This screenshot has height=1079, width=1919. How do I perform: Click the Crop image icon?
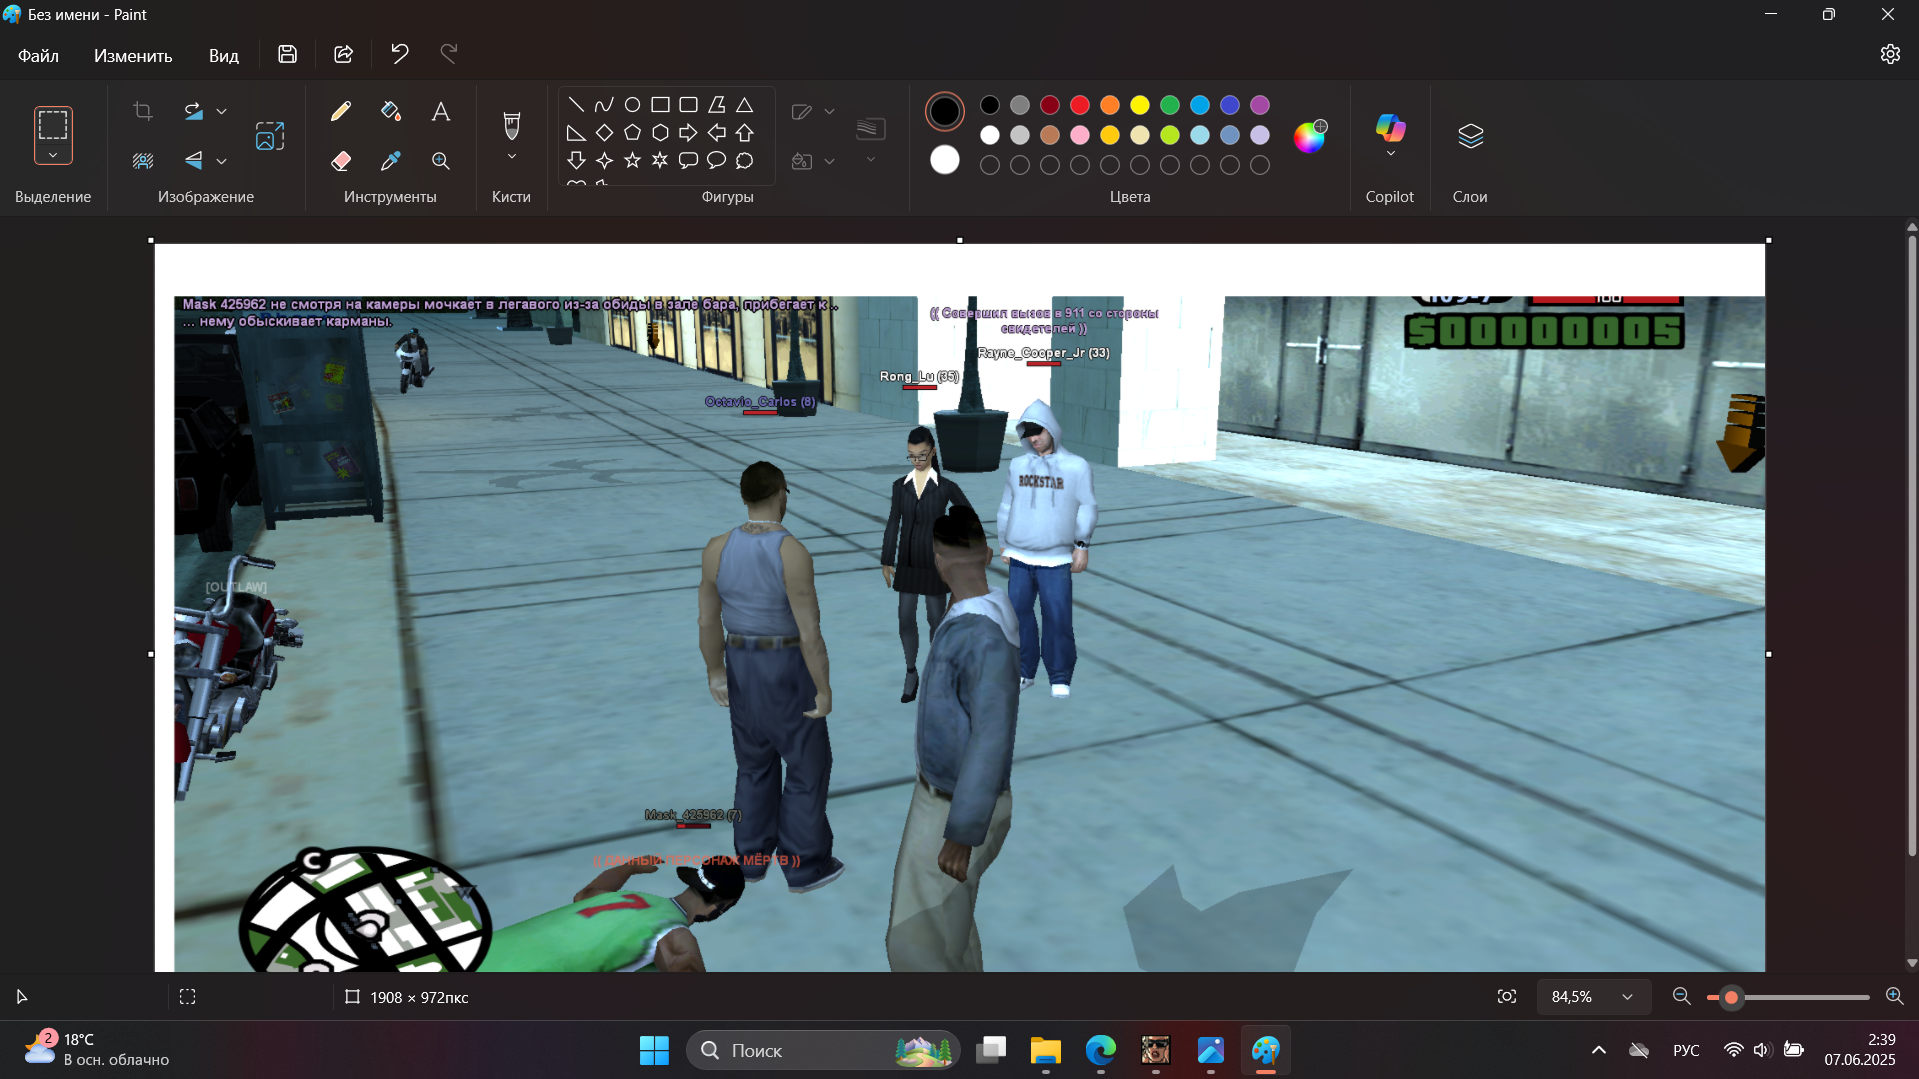[x=143, y=111]
